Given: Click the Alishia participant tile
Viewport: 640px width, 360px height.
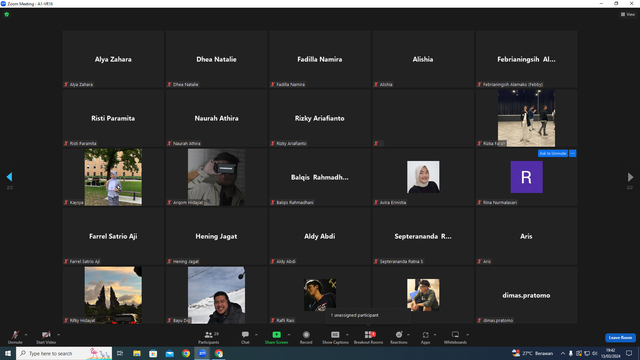Looking at the screenshot, I should point(423,59).
